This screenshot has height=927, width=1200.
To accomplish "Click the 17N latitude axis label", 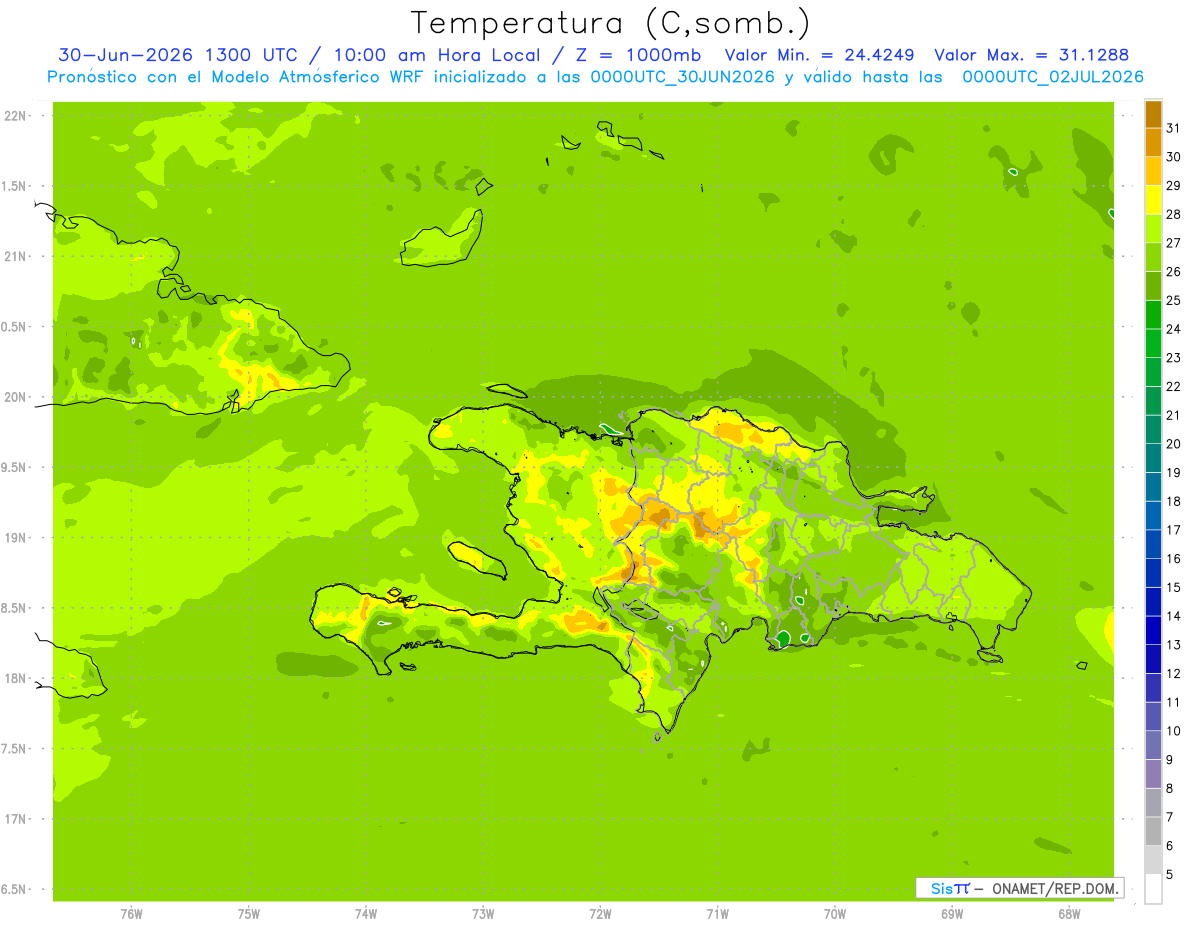I will tap(16, 819).
